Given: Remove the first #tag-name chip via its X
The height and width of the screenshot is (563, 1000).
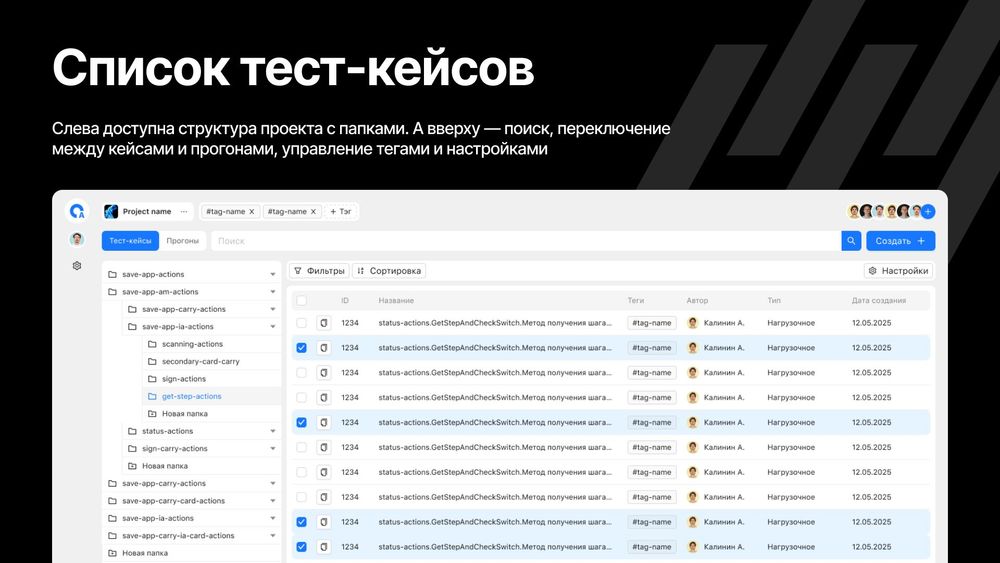Looking at the screenshot, I should pos(252,212).
